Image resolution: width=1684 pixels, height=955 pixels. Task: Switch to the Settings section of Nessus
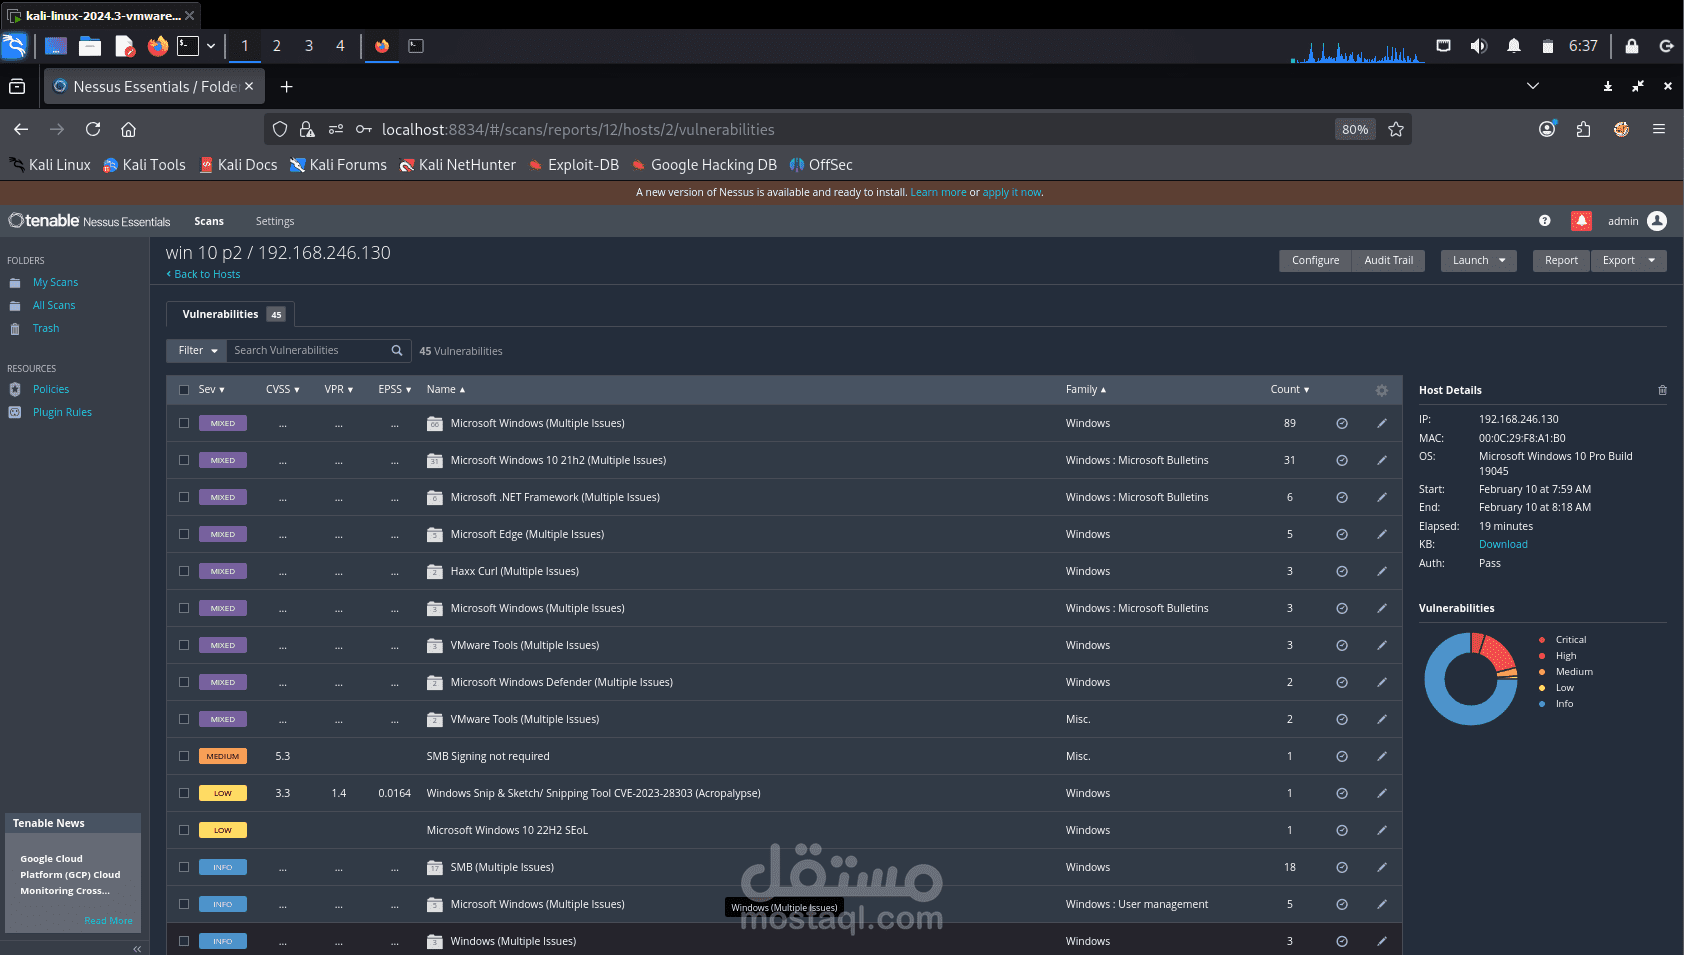274,221
